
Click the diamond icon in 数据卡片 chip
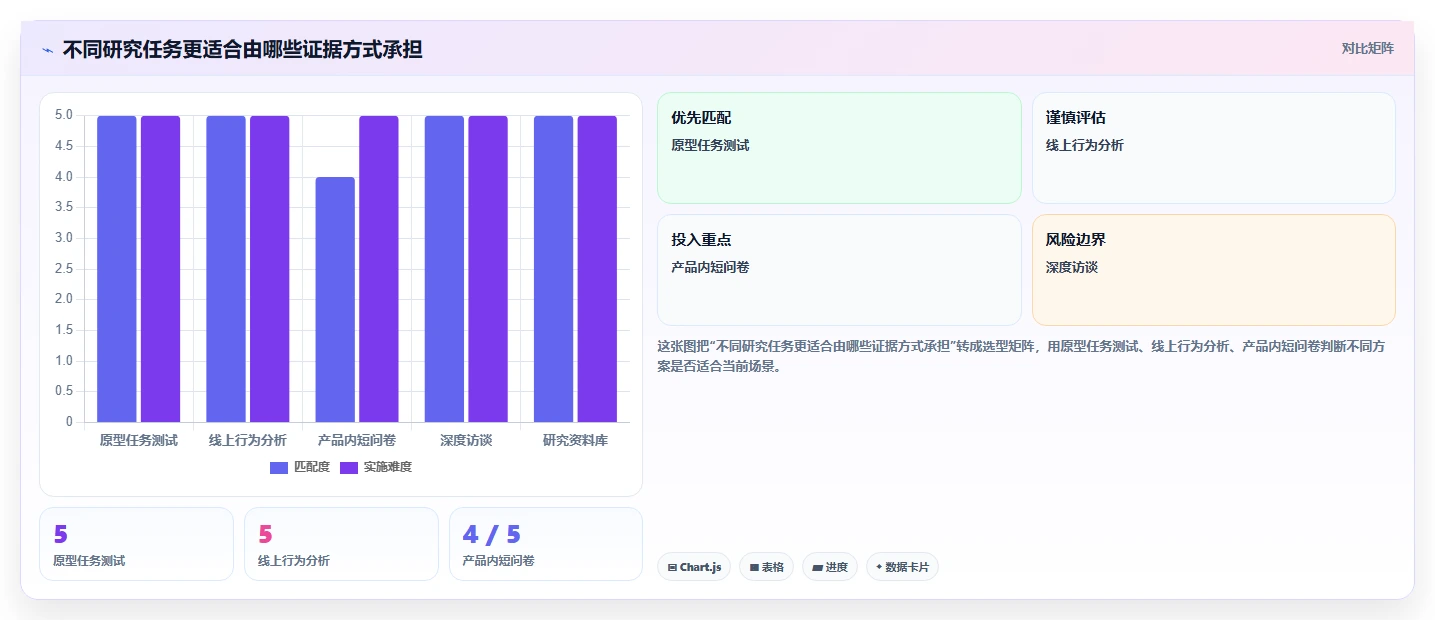pyautogui.click(x=879, y=566)
